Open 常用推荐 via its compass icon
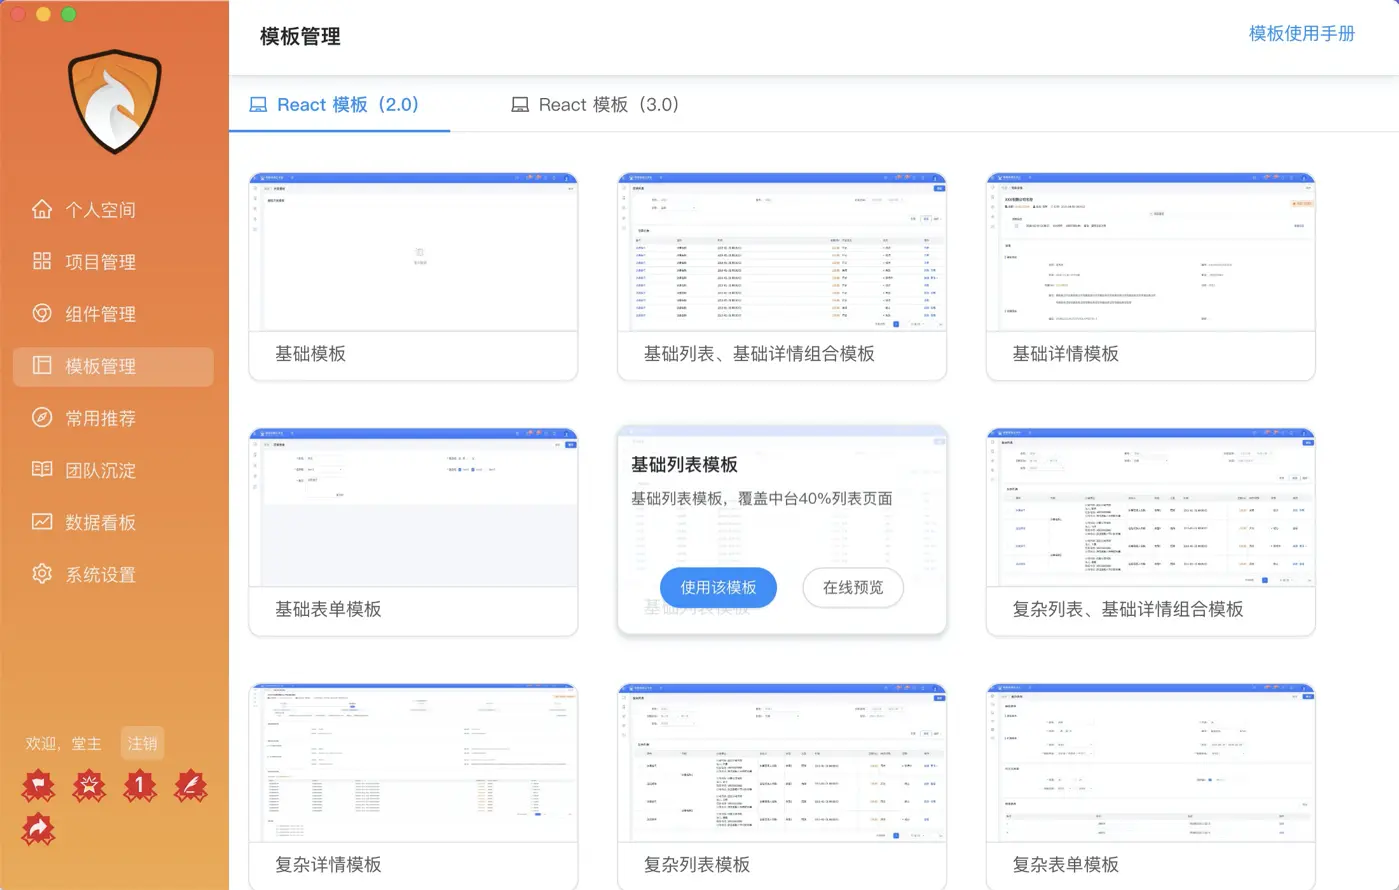Image resolution: width=1399 pixels, height=890 pixels. coord(42,417)
